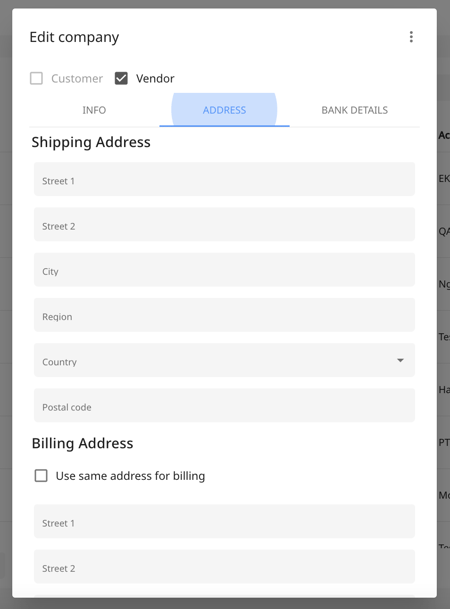Switch to the INFO tab
The width and height of the screenshot is (450, 609).
[x=94, y=110]
